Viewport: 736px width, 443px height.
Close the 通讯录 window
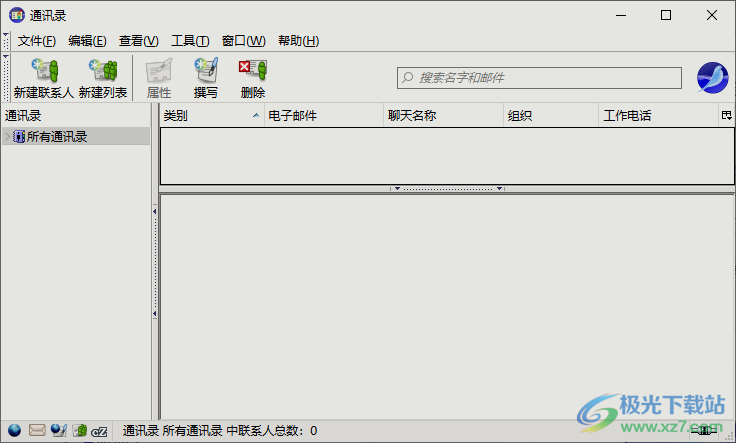(712, 15)
